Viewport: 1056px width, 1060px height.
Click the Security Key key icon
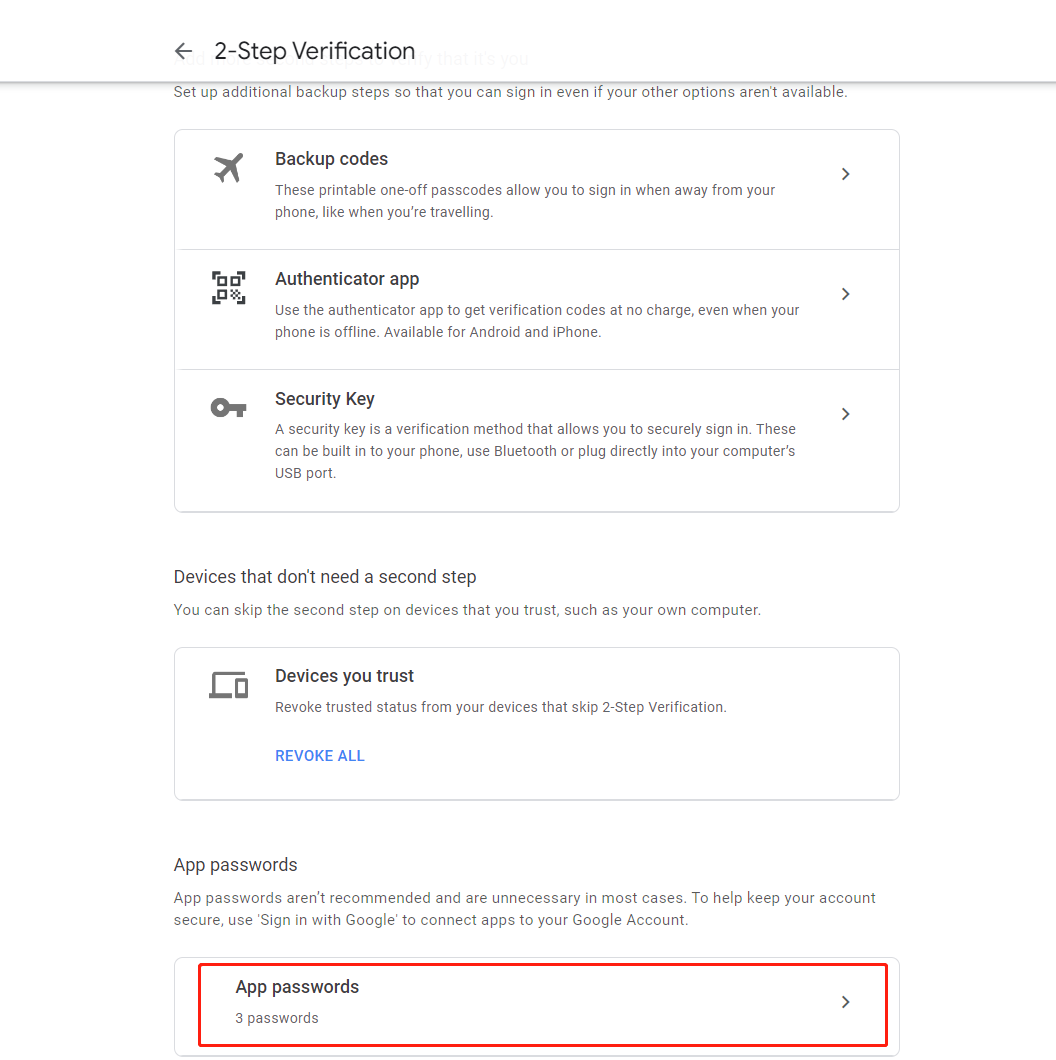pos(229,408)
